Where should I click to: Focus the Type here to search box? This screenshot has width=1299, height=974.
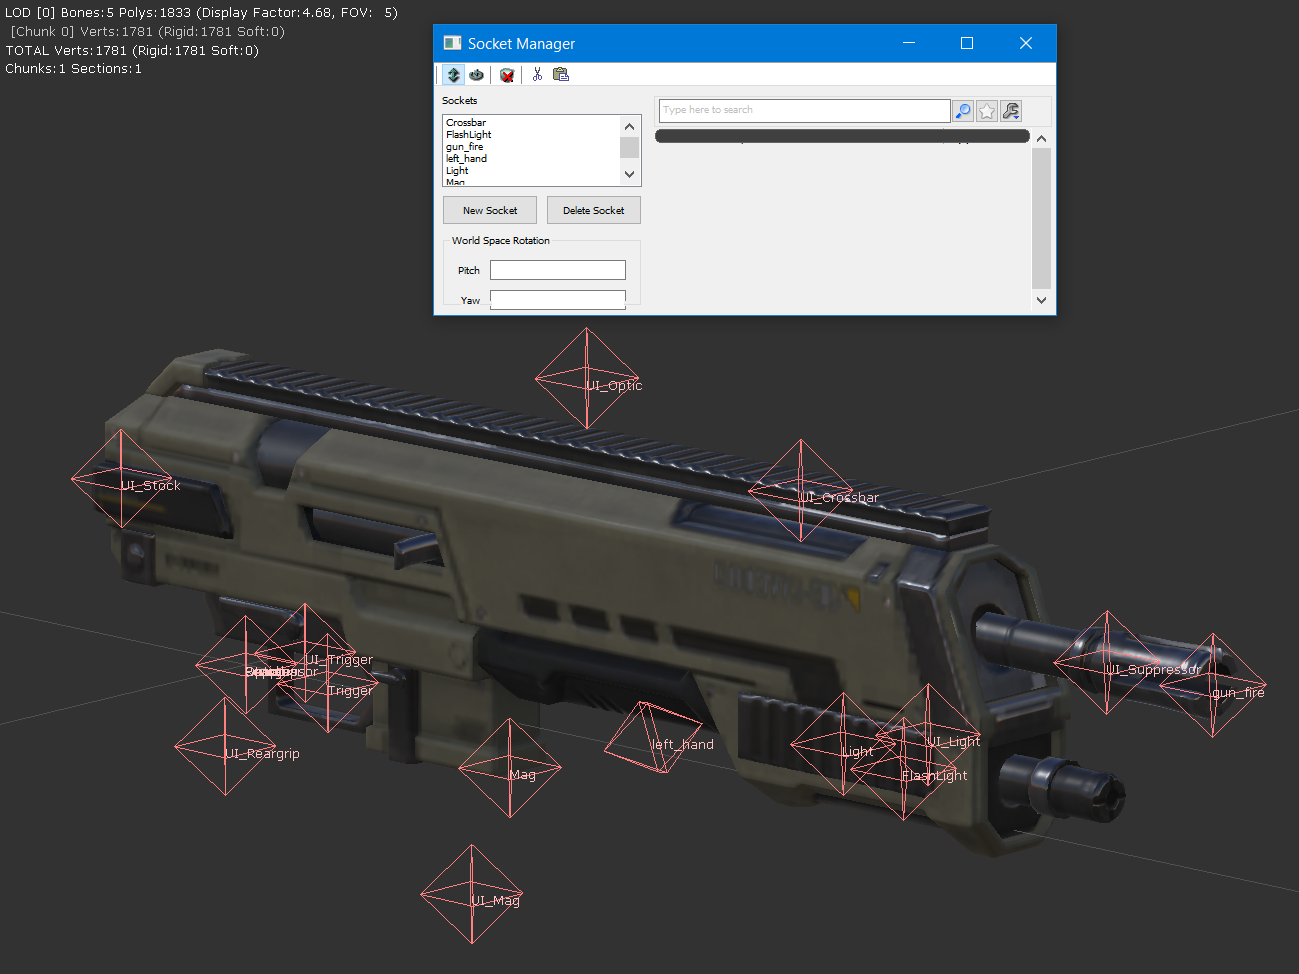pyautogui.click(x=804, y=110)
